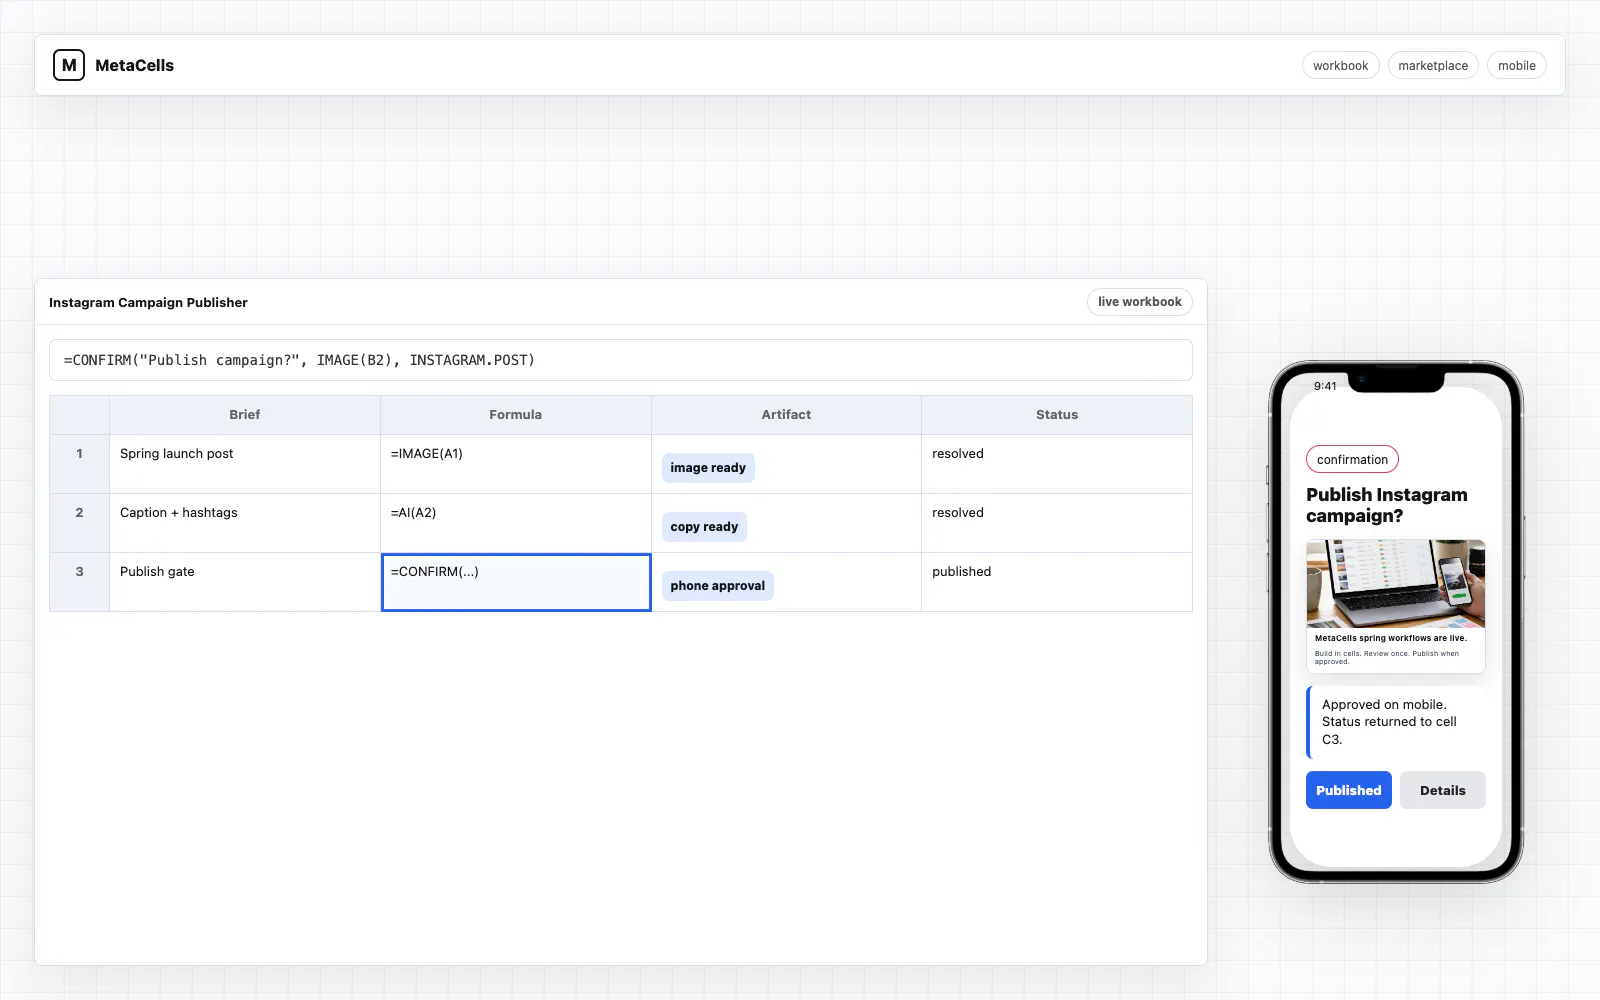Click the Instagram Campaign Publisher title
Screen dimensions: 1600x1000
point(148,302)
